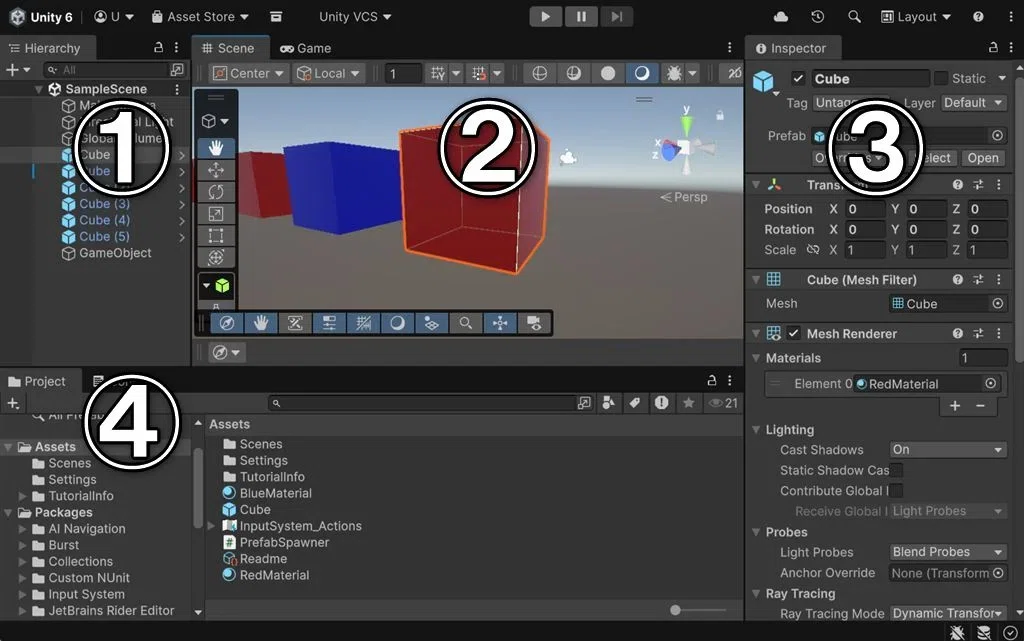Click the label tag icon in Project toolbar

tap(634, 403)
